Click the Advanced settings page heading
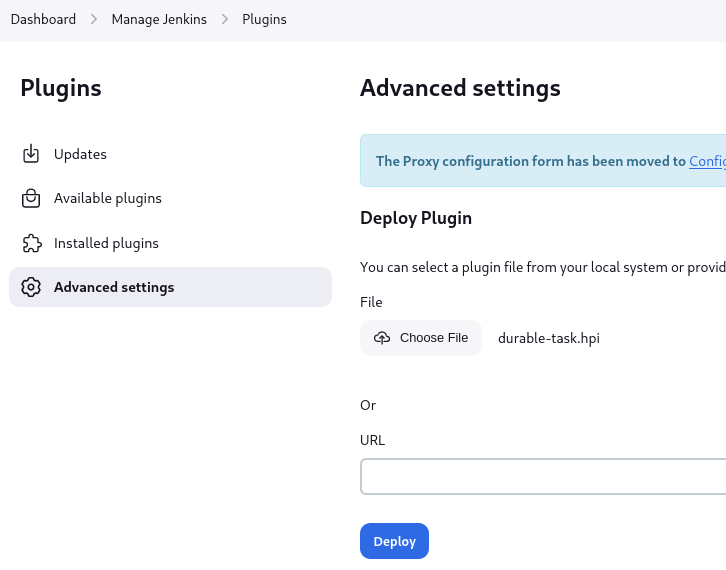 [x=460, y=88]
